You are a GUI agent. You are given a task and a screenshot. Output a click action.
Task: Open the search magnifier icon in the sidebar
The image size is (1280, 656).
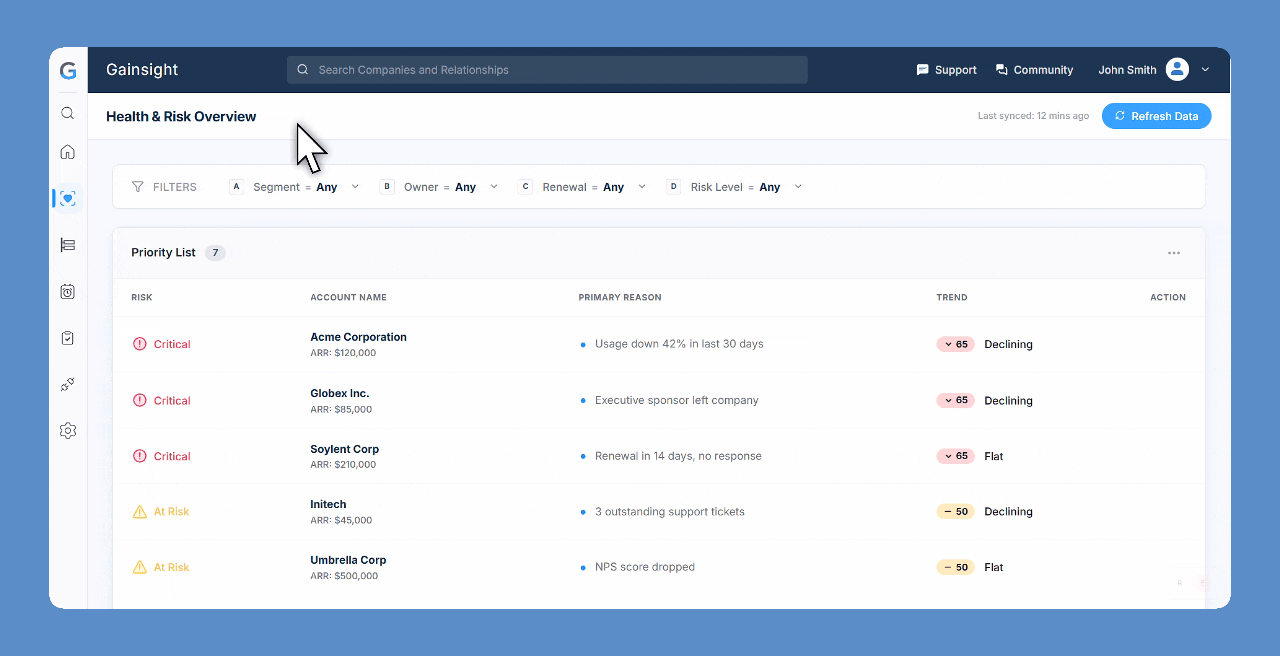tap(67, 113)
